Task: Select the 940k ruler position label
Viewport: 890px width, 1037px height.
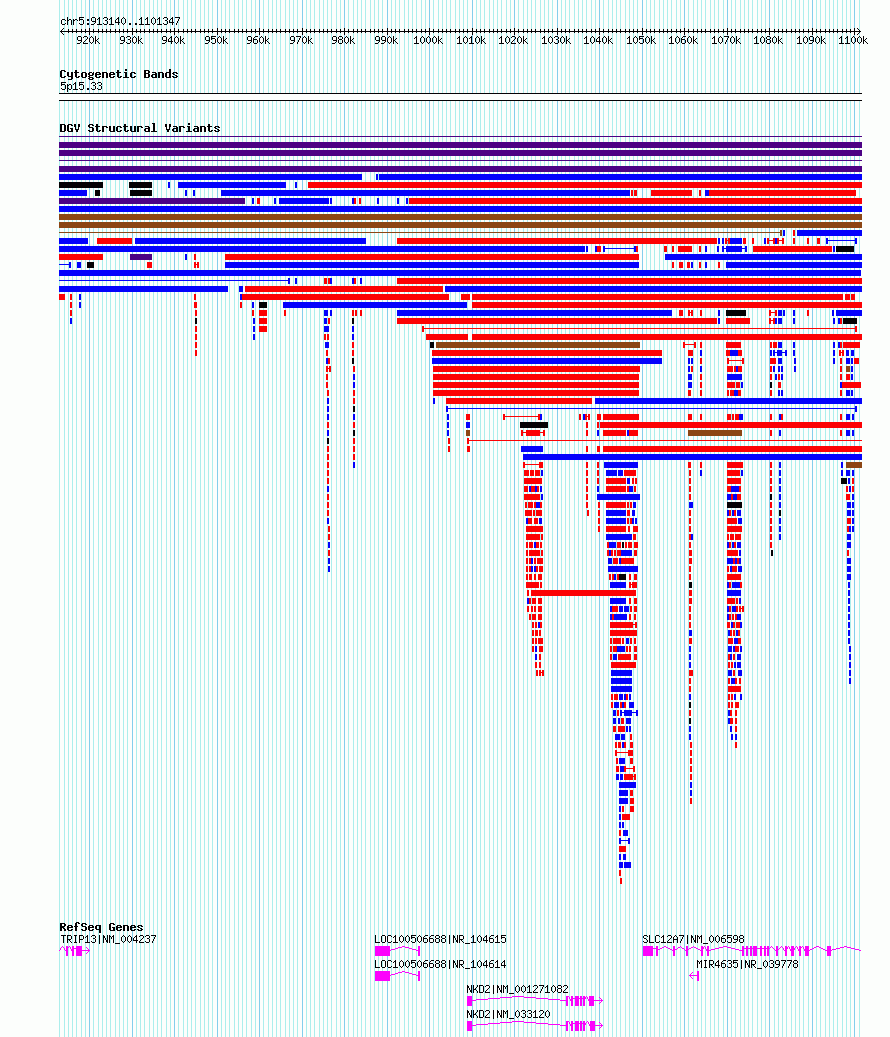Action: click(x=173, y=40)
